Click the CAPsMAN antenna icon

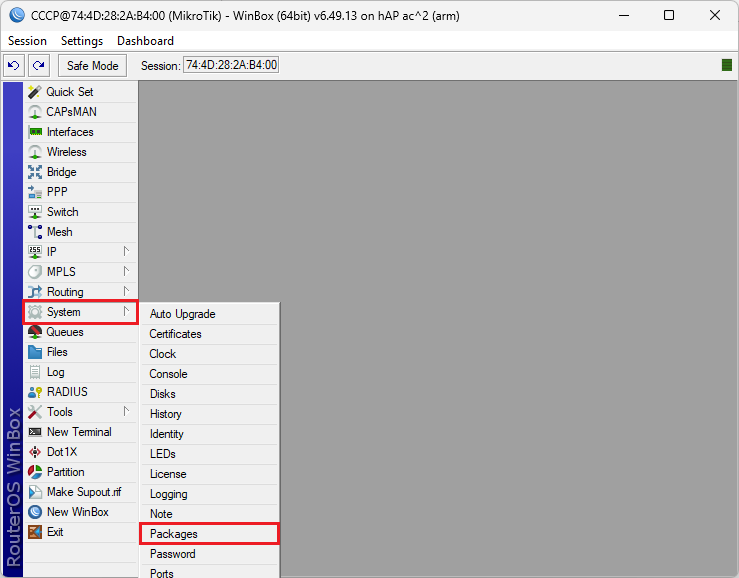tap(35, 112)
